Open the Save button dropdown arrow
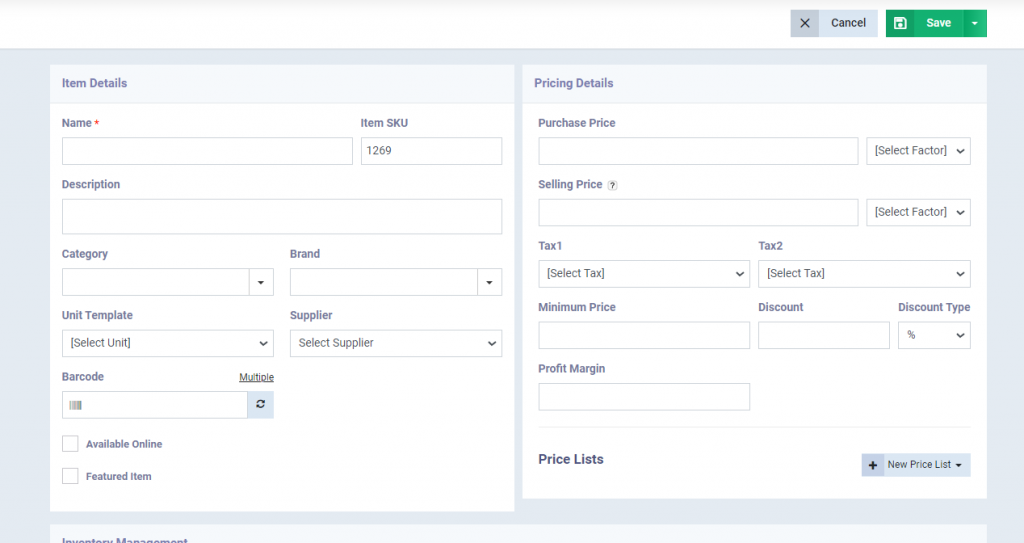 974,23
